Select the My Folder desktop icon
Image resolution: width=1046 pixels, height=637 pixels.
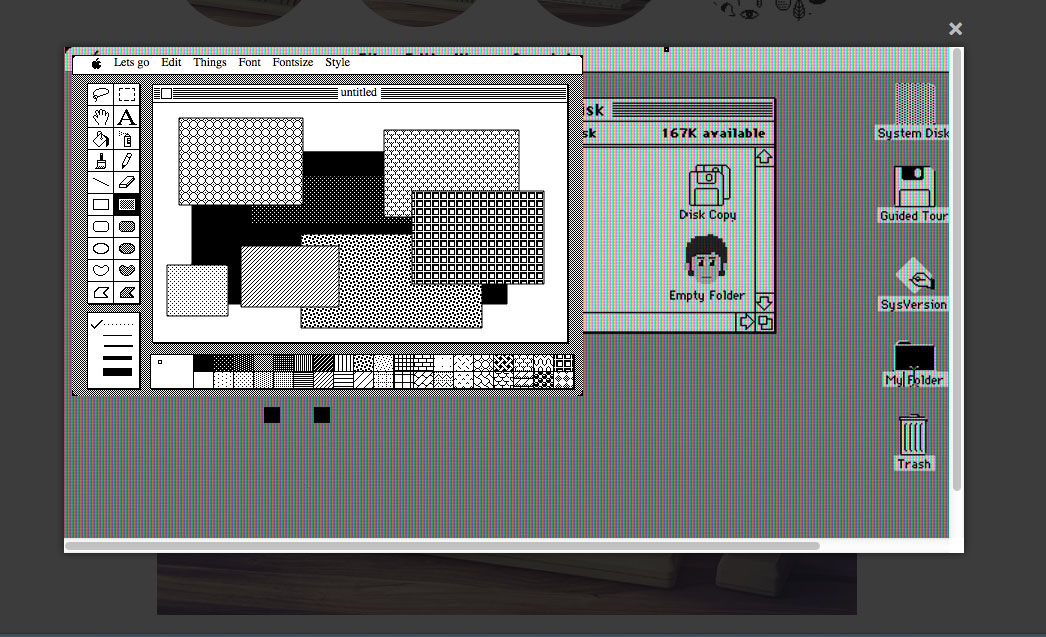[x=914, y=364]
